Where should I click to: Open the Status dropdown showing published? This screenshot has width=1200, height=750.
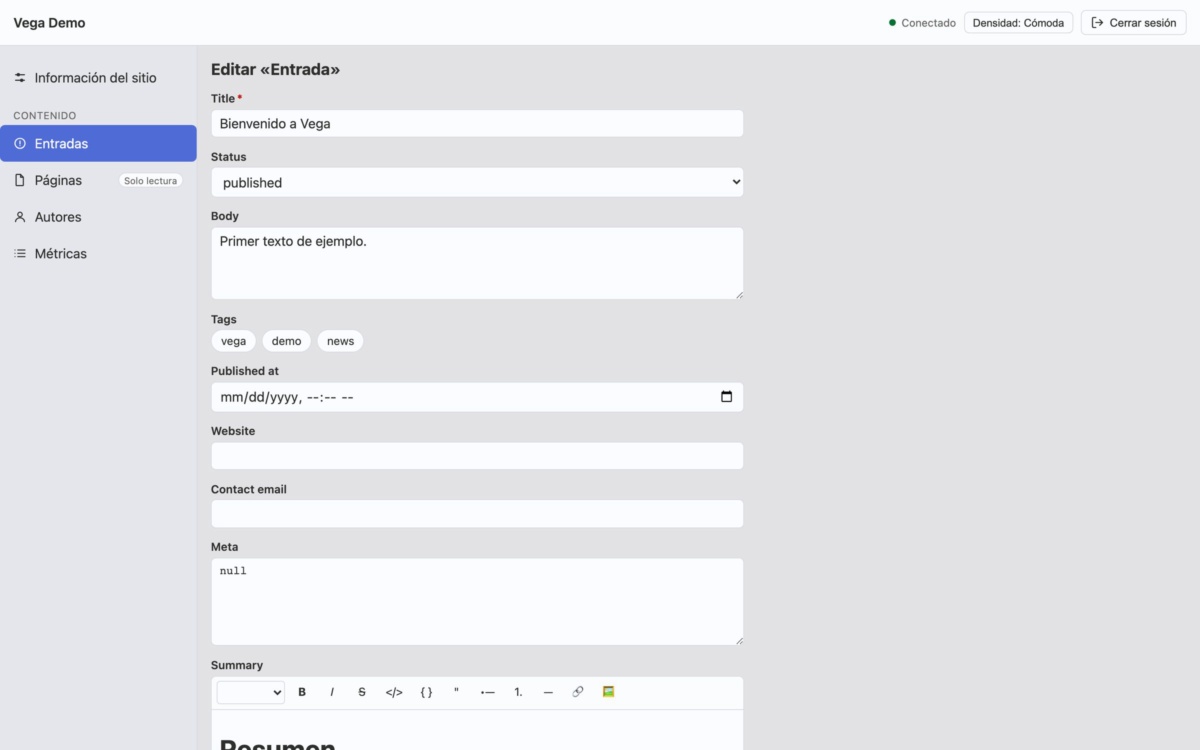pyautogui.click(x=477, y=182)
